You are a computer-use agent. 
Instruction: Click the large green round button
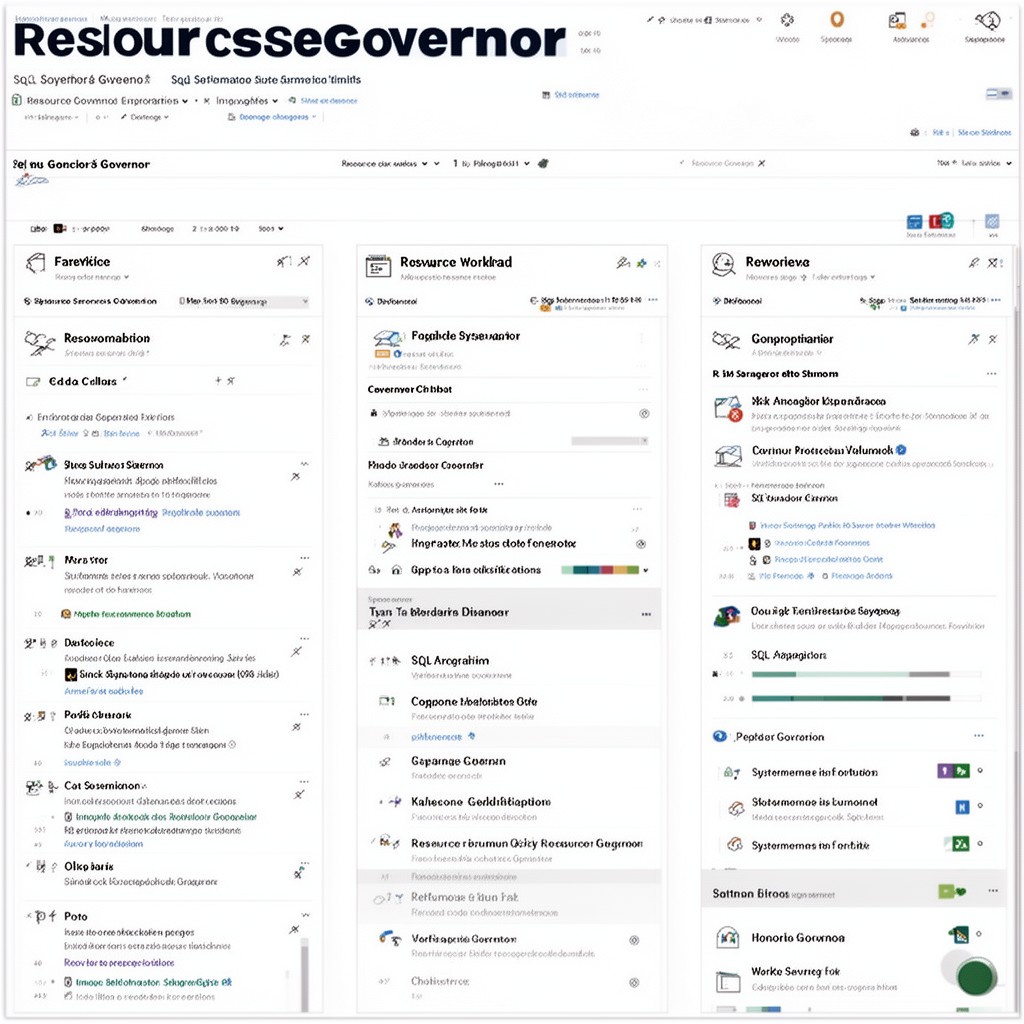tap(976, 976)
